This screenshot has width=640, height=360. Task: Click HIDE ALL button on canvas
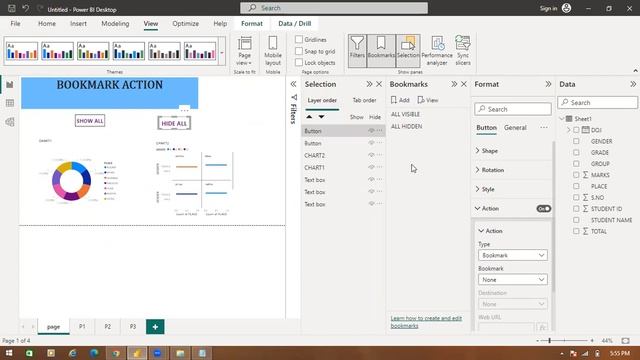coord(174,123)
